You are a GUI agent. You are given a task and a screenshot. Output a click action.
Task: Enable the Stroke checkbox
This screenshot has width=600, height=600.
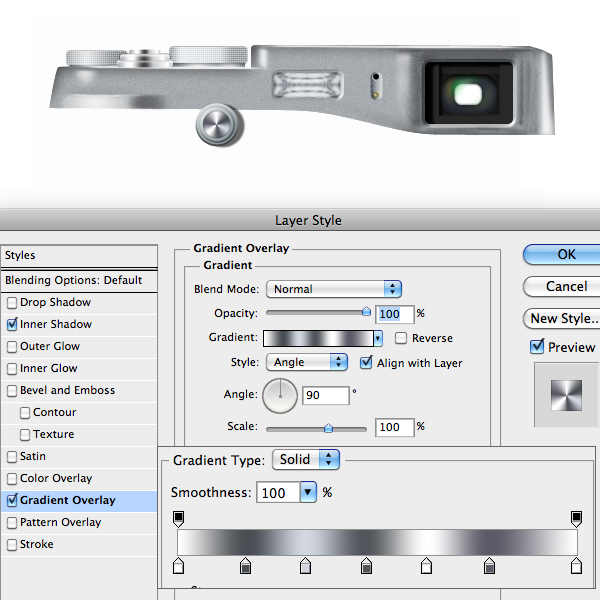(x=12, y=545)
